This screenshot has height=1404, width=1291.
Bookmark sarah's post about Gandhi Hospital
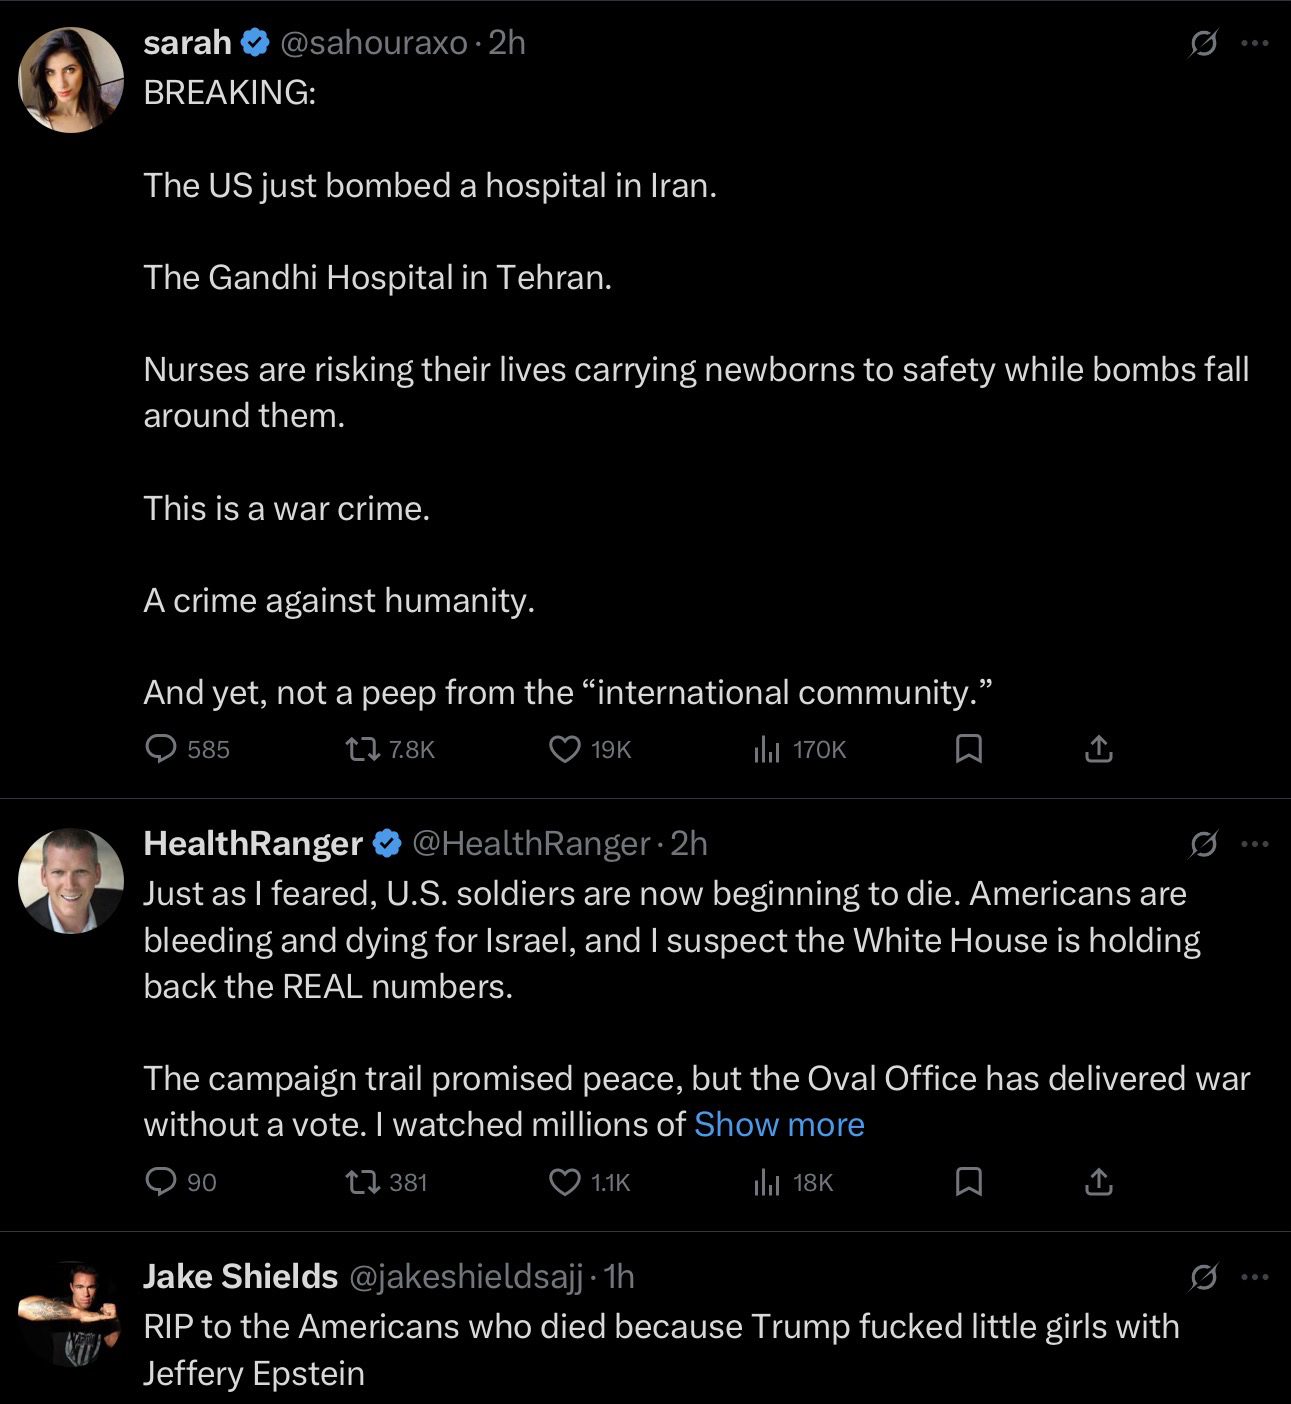coord(968,749)
